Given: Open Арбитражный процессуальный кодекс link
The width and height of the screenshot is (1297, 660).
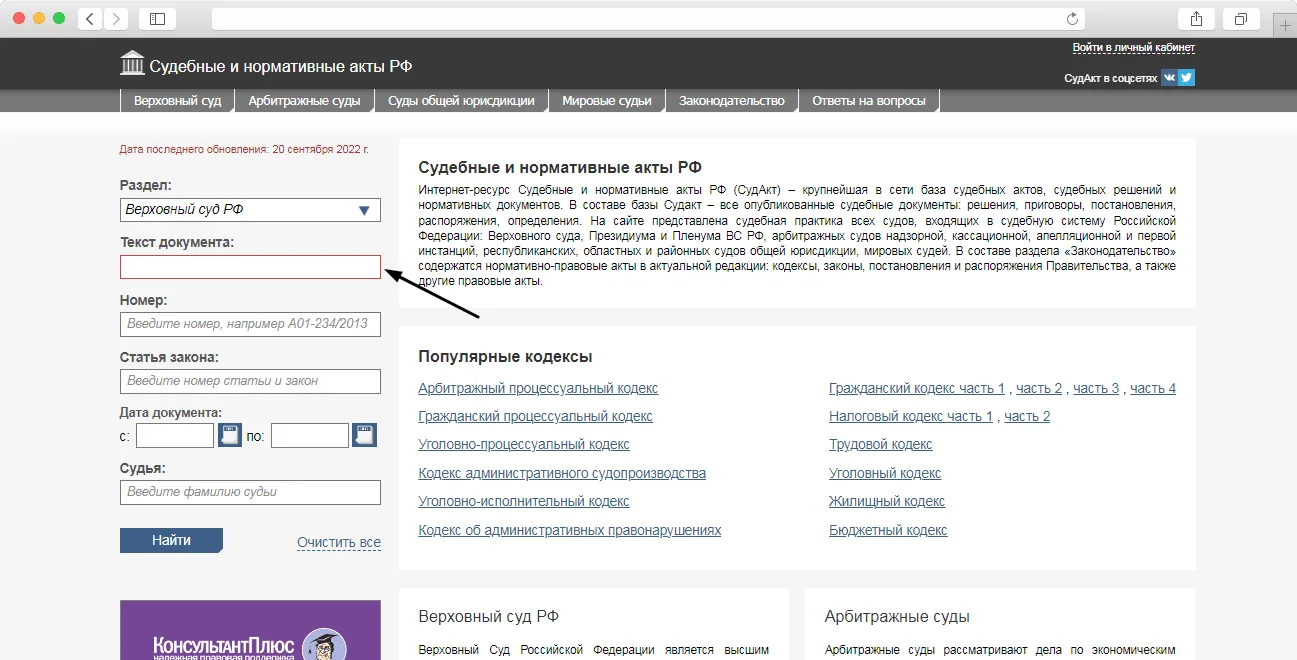Looking at the screenshot, I should [538, 388].
